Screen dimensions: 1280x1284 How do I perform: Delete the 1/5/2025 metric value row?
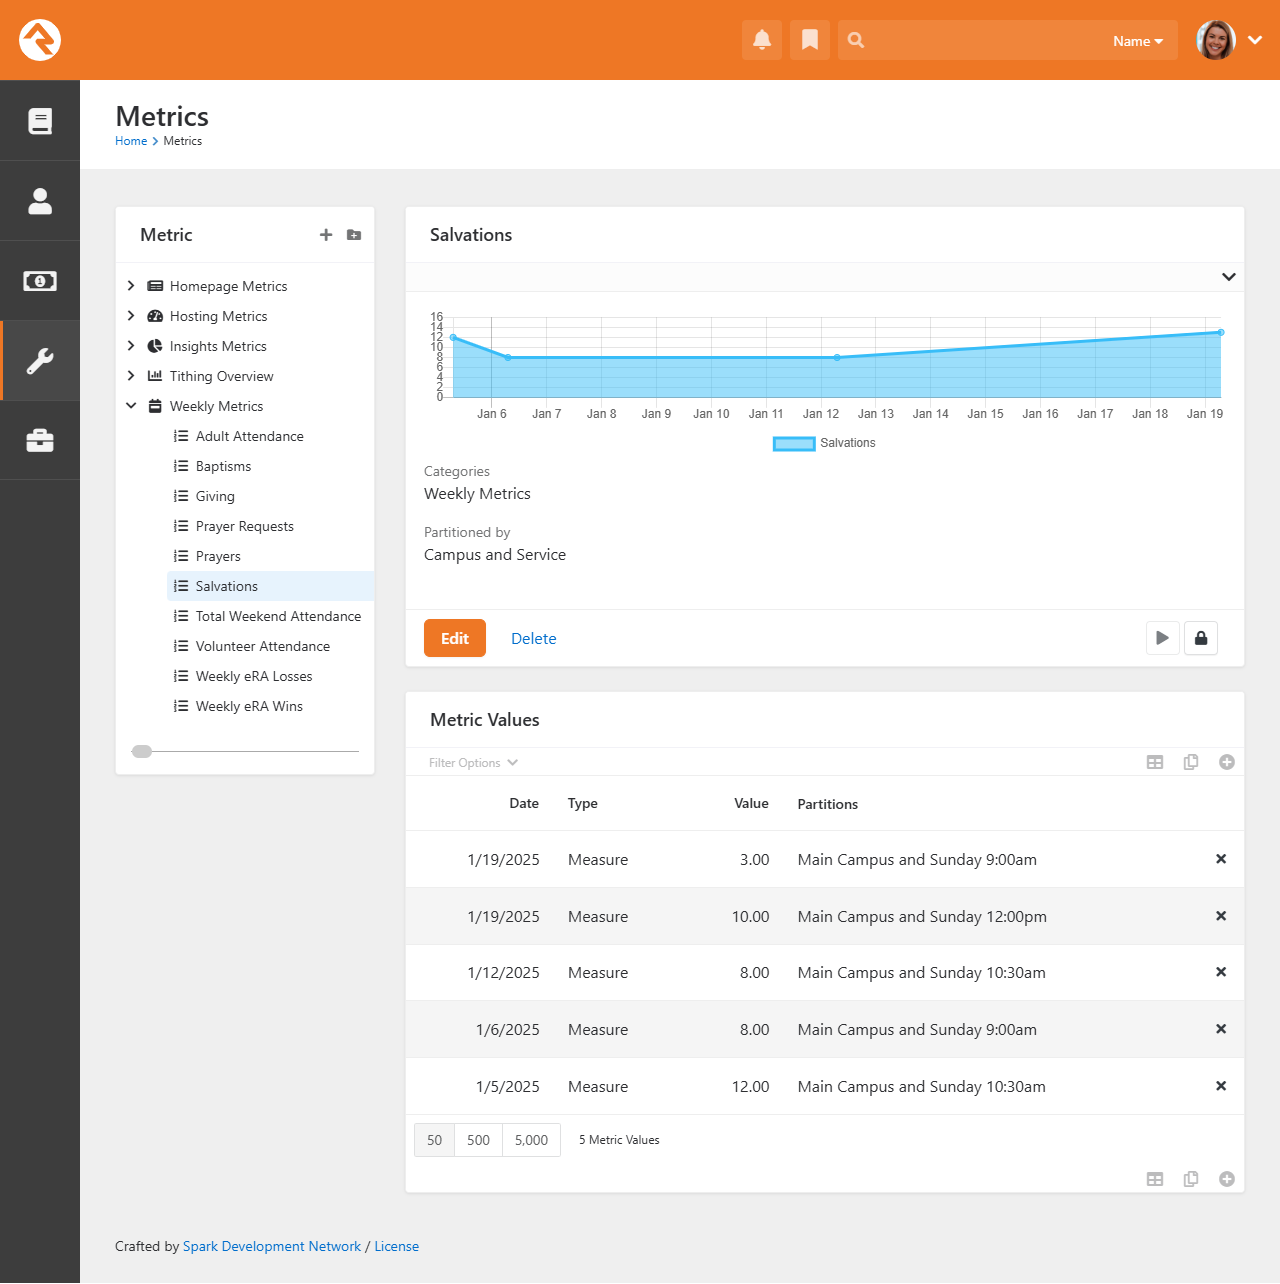1221,1086
